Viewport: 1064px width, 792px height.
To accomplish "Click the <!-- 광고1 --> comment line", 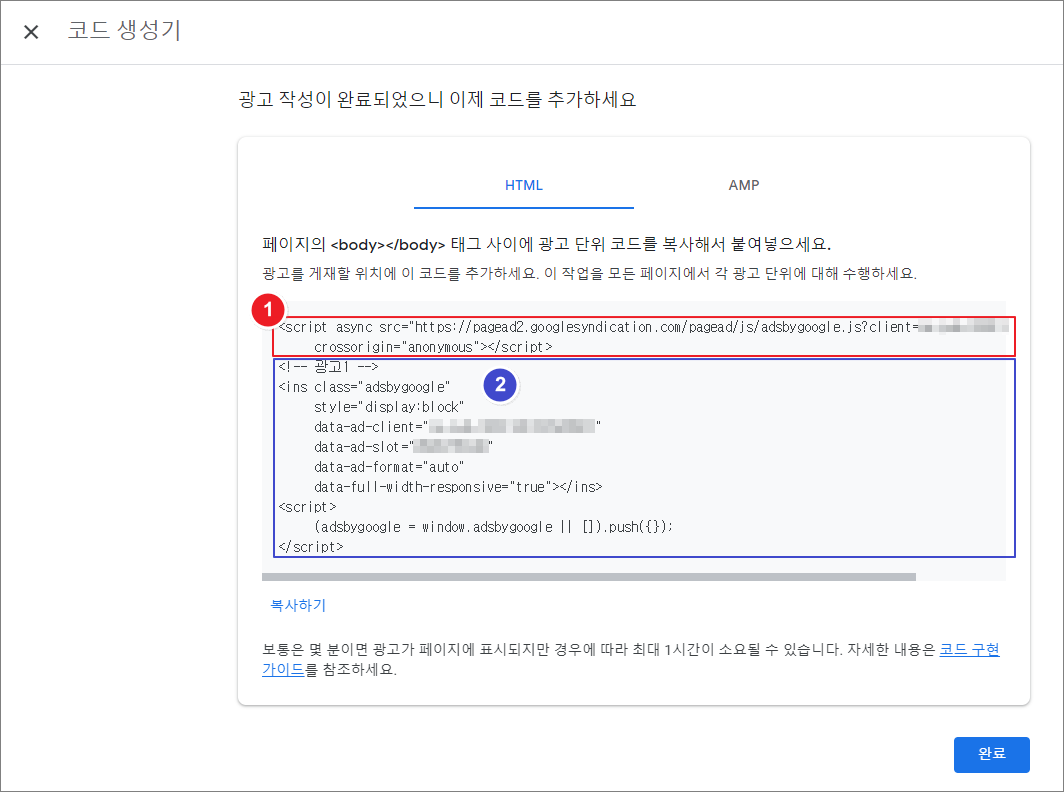I will point(328,366).
